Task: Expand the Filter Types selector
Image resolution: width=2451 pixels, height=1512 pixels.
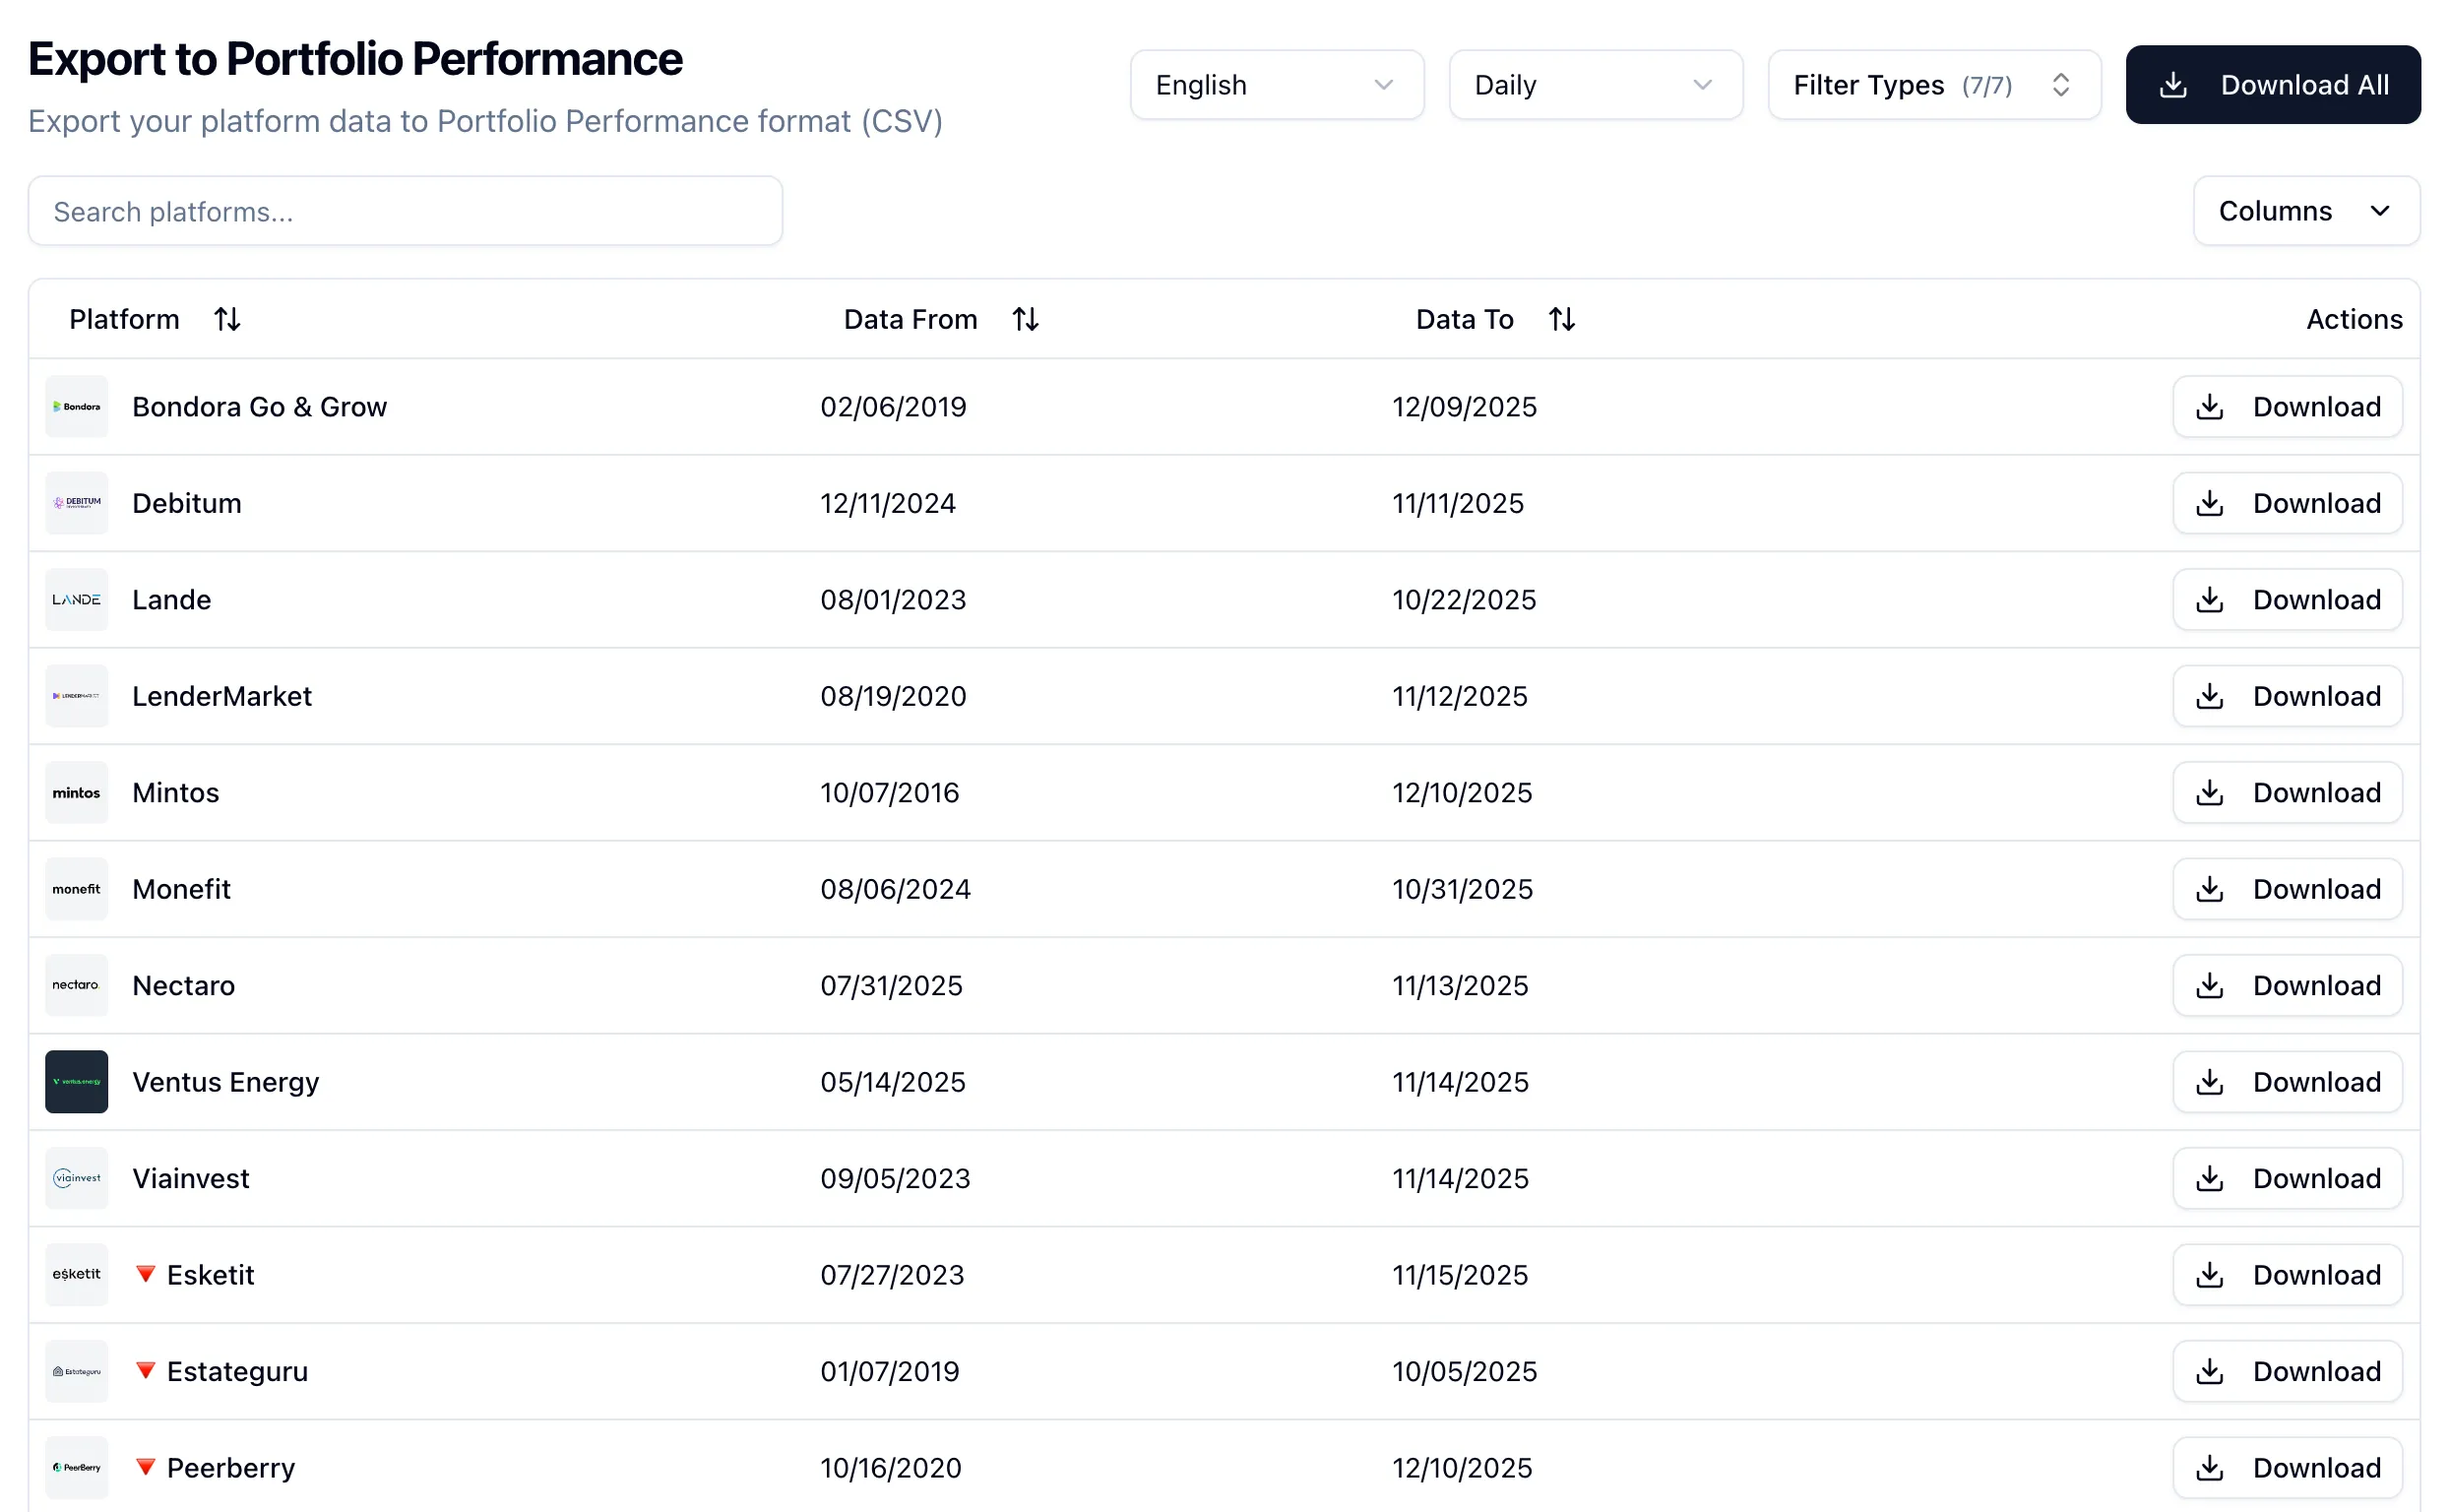Action: [x=1934, y=84]
